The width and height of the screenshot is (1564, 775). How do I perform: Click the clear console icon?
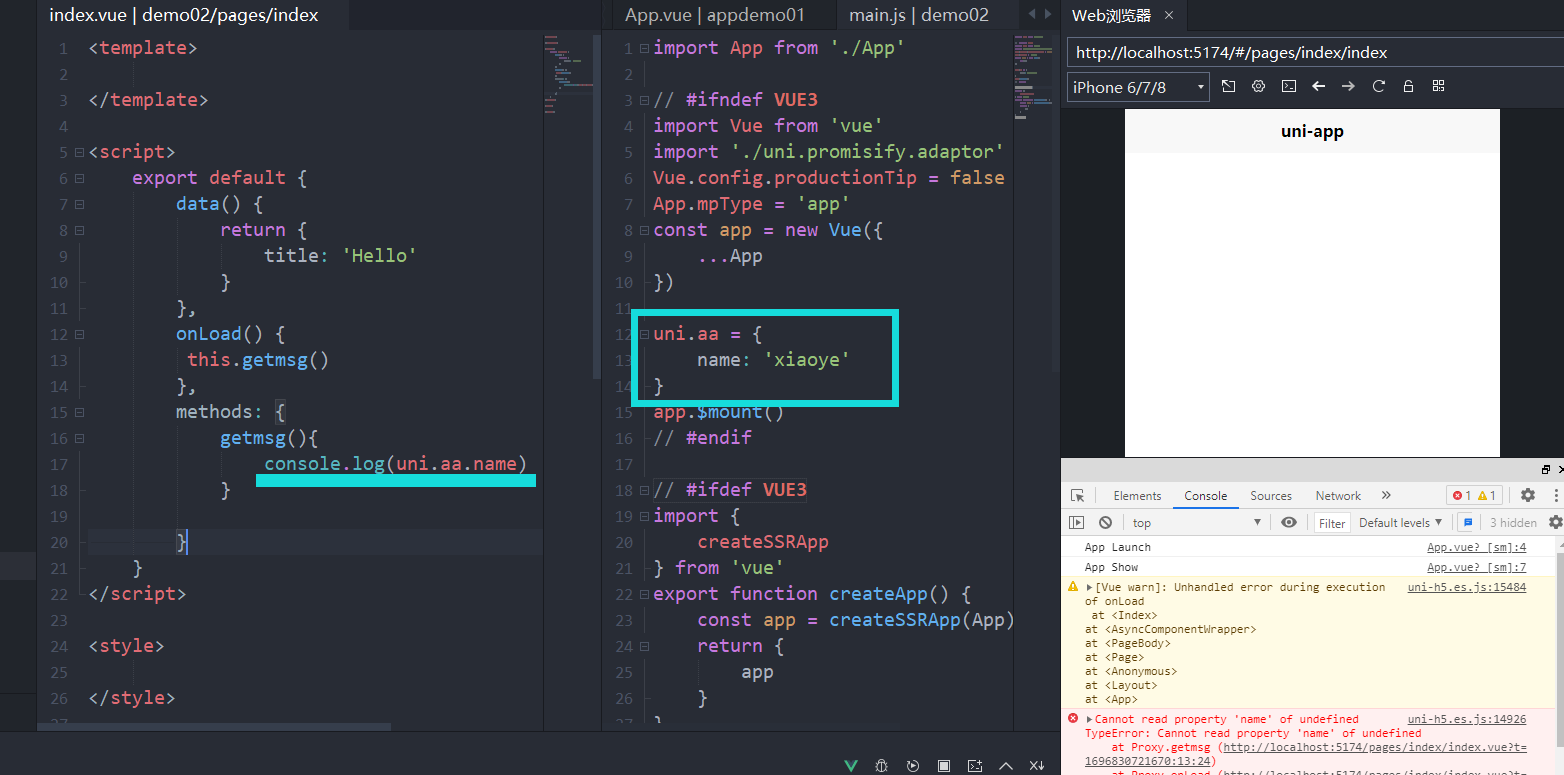tap(1105, 522)
